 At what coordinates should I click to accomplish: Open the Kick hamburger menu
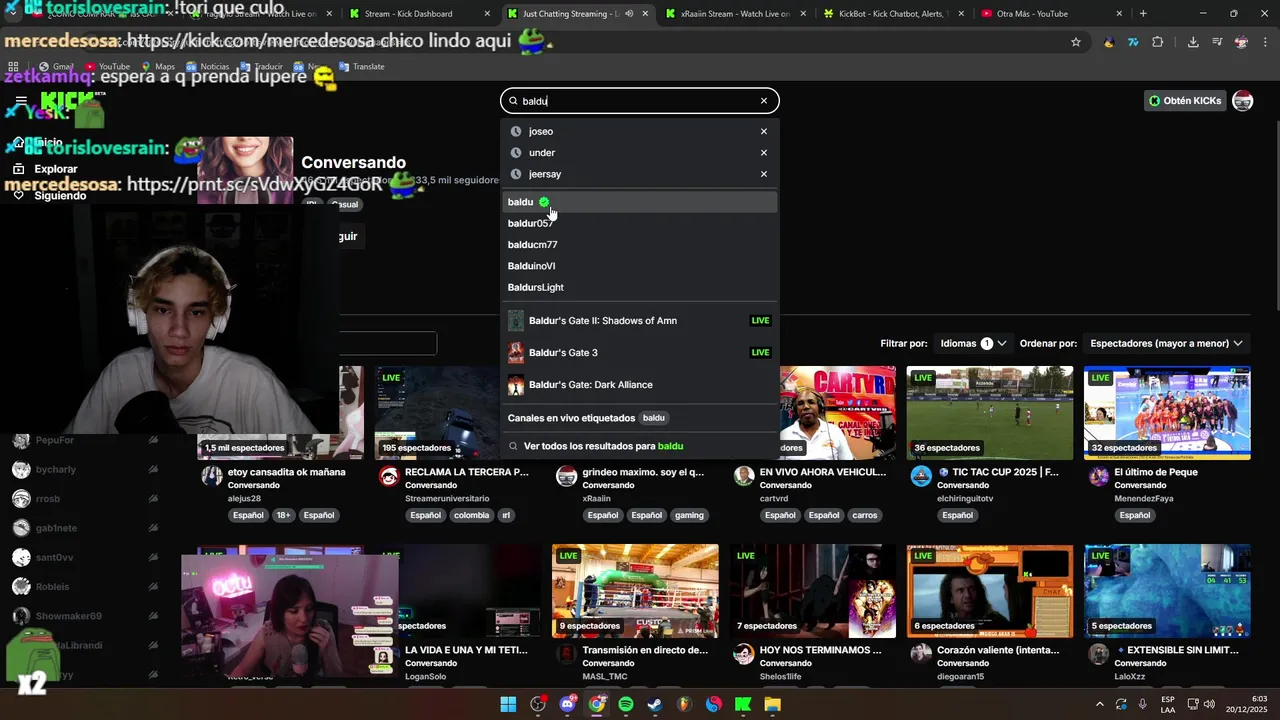pos(21,101)
